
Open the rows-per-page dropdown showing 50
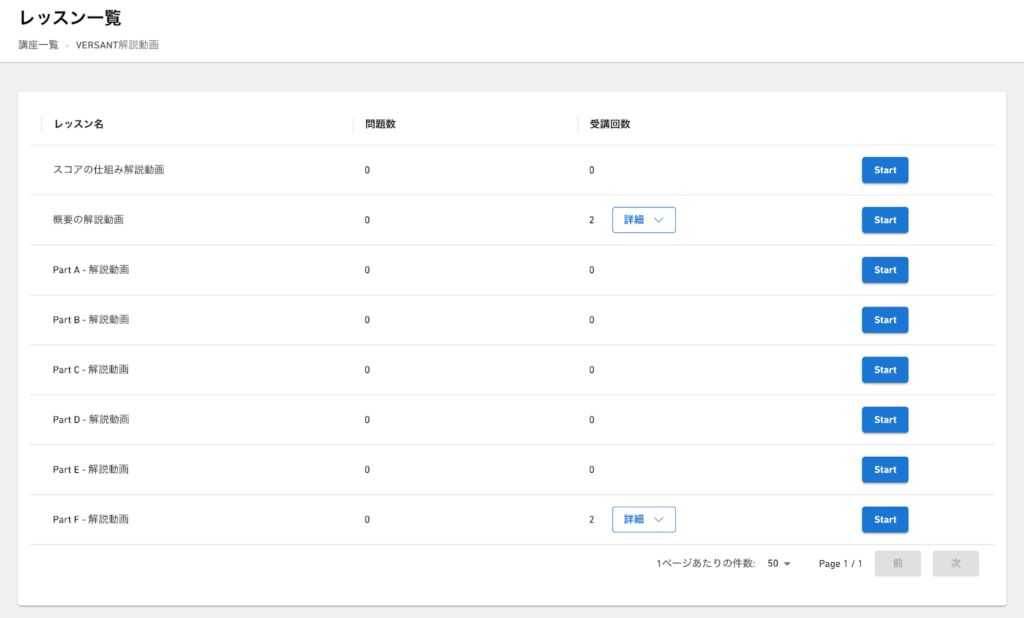[x=778, y=564]
